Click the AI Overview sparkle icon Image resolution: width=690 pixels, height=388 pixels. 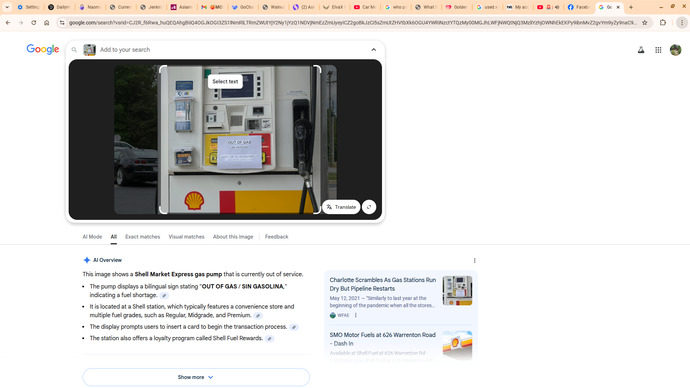coord(87,260)
